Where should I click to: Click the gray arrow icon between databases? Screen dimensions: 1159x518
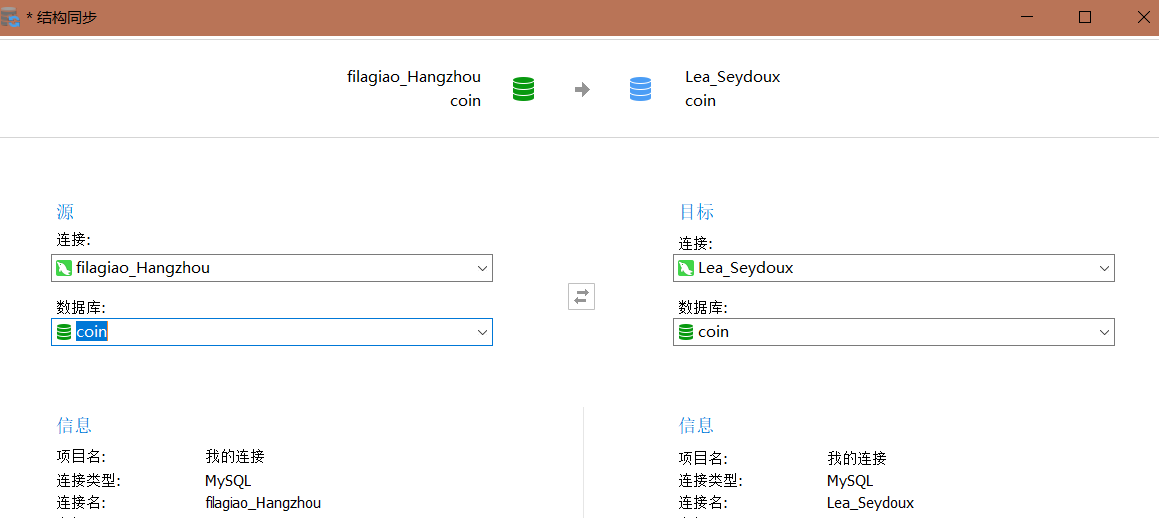click(582, 90)
